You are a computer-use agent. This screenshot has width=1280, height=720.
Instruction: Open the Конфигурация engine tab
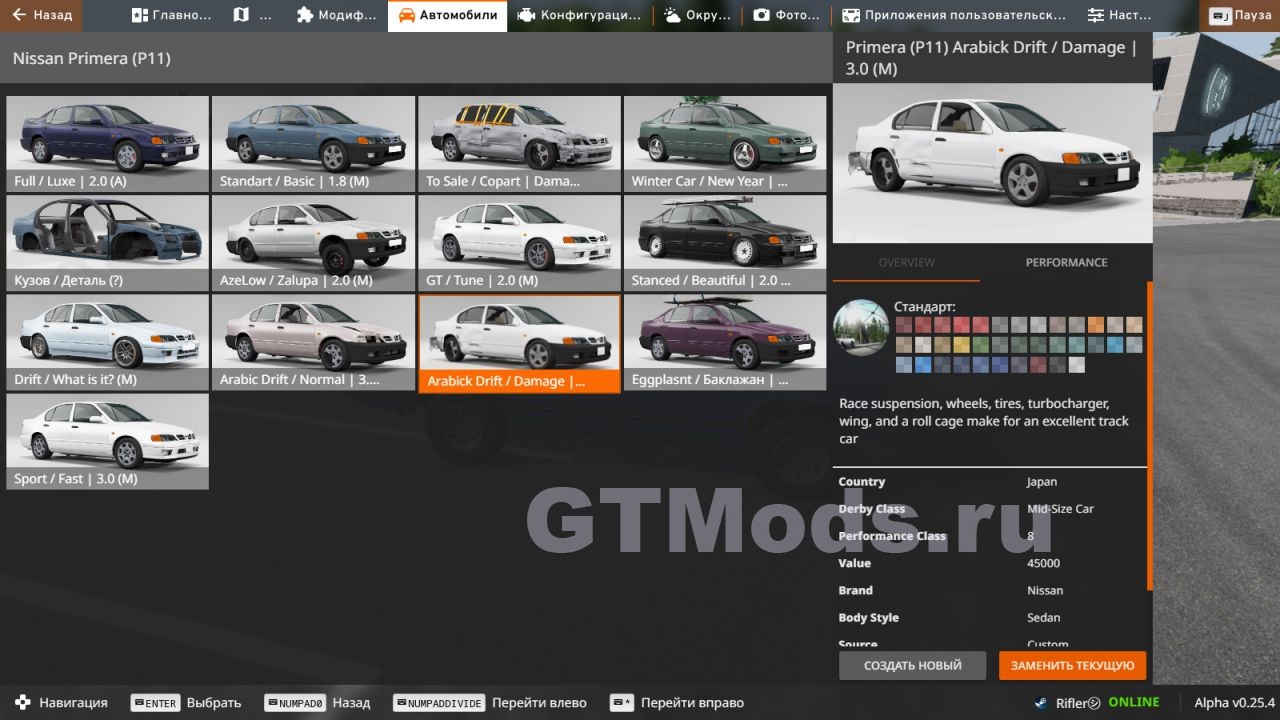click(x=579, y=15)
